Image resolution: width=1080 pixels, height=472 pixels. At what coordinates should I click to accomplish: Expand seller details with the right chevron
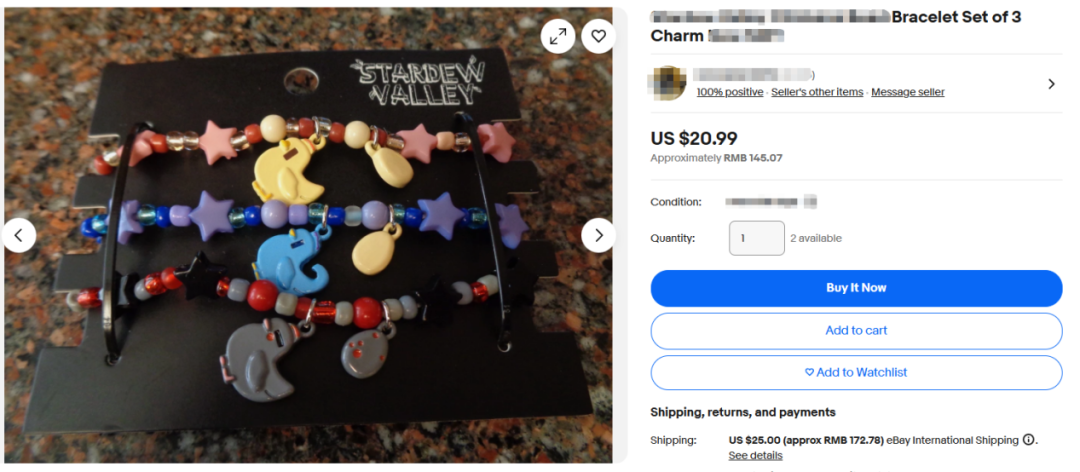click(1051, 84)
